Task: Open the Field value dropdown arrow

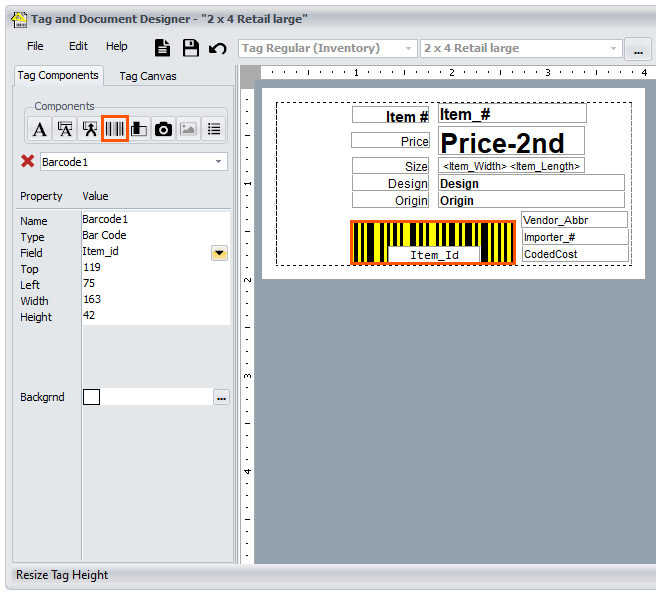Action: (219, 253)
